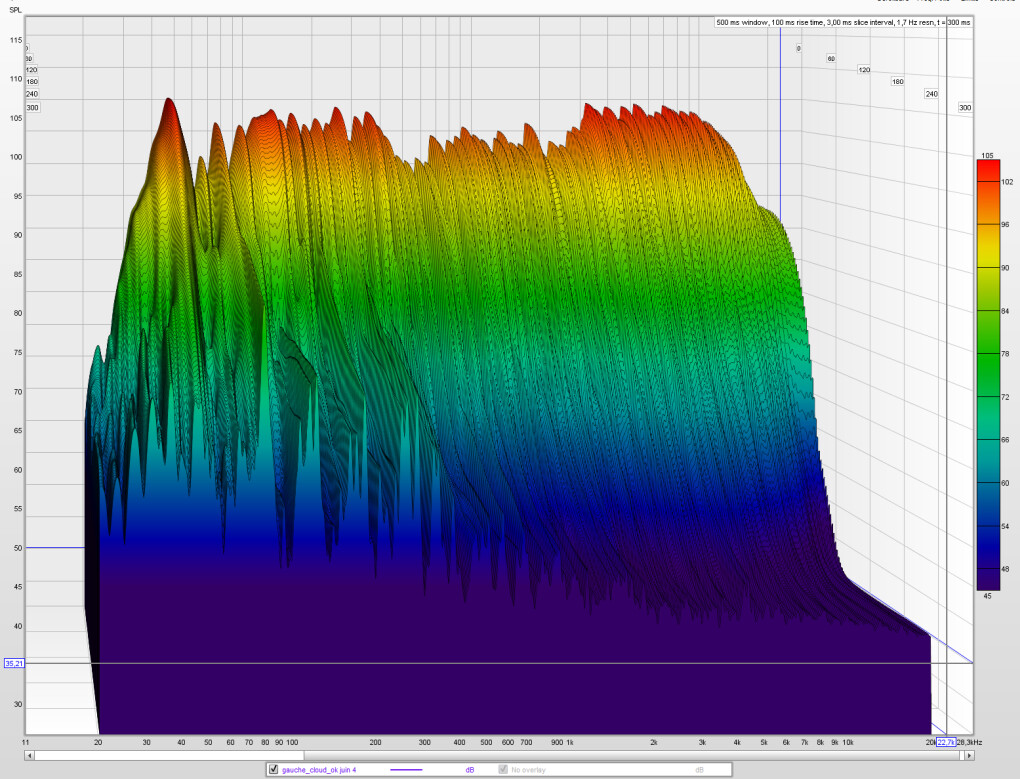The width and height of the screenshot is (1020, 779).
Task: Toggle the gauche_cloud_ok juin 4 trace checkbox
Action: tap(274, 769)
